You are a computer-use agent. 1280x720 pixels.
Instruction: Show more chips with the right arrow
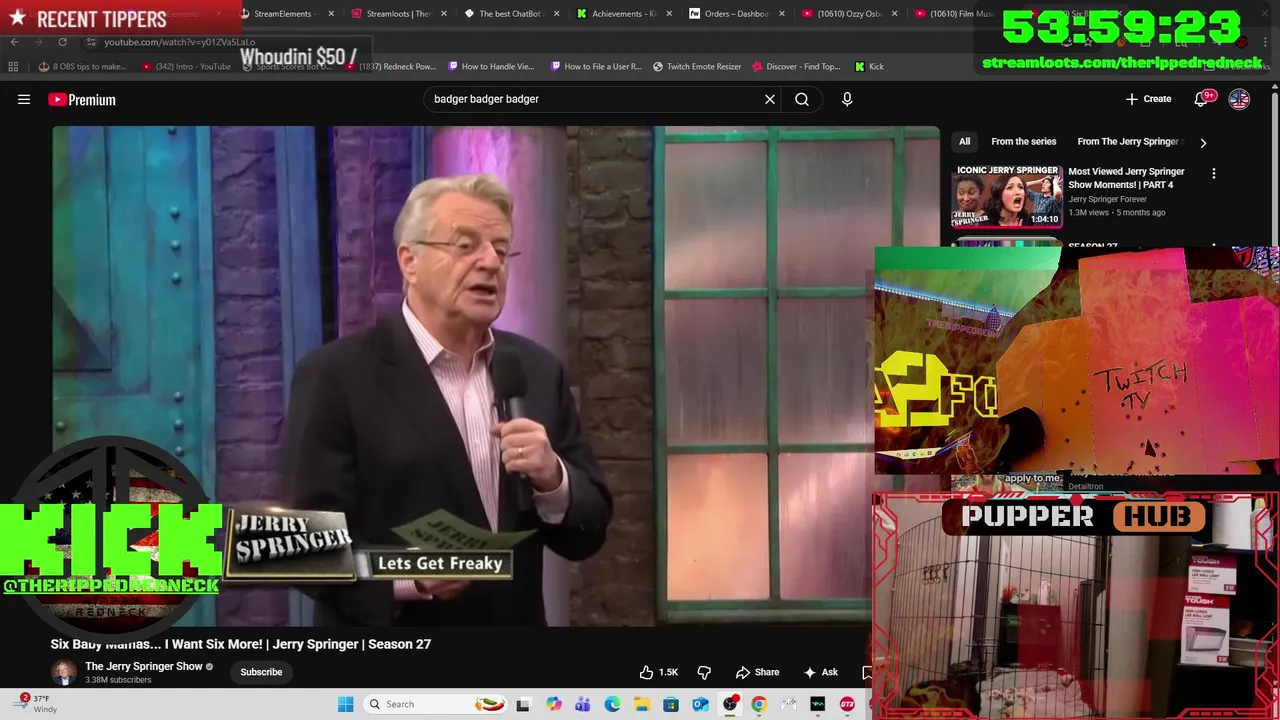[1203, 142]
